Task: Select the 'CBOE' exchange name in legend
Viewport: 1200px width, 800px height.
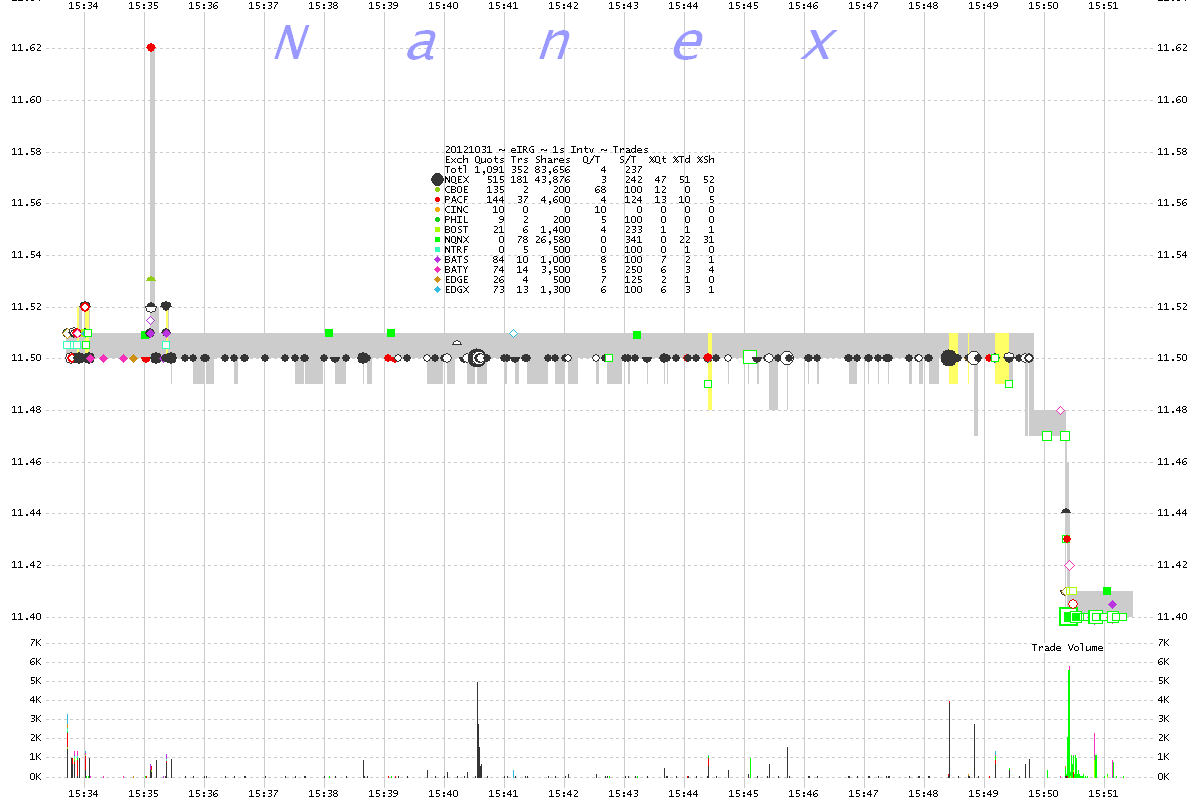Action: 456,190
